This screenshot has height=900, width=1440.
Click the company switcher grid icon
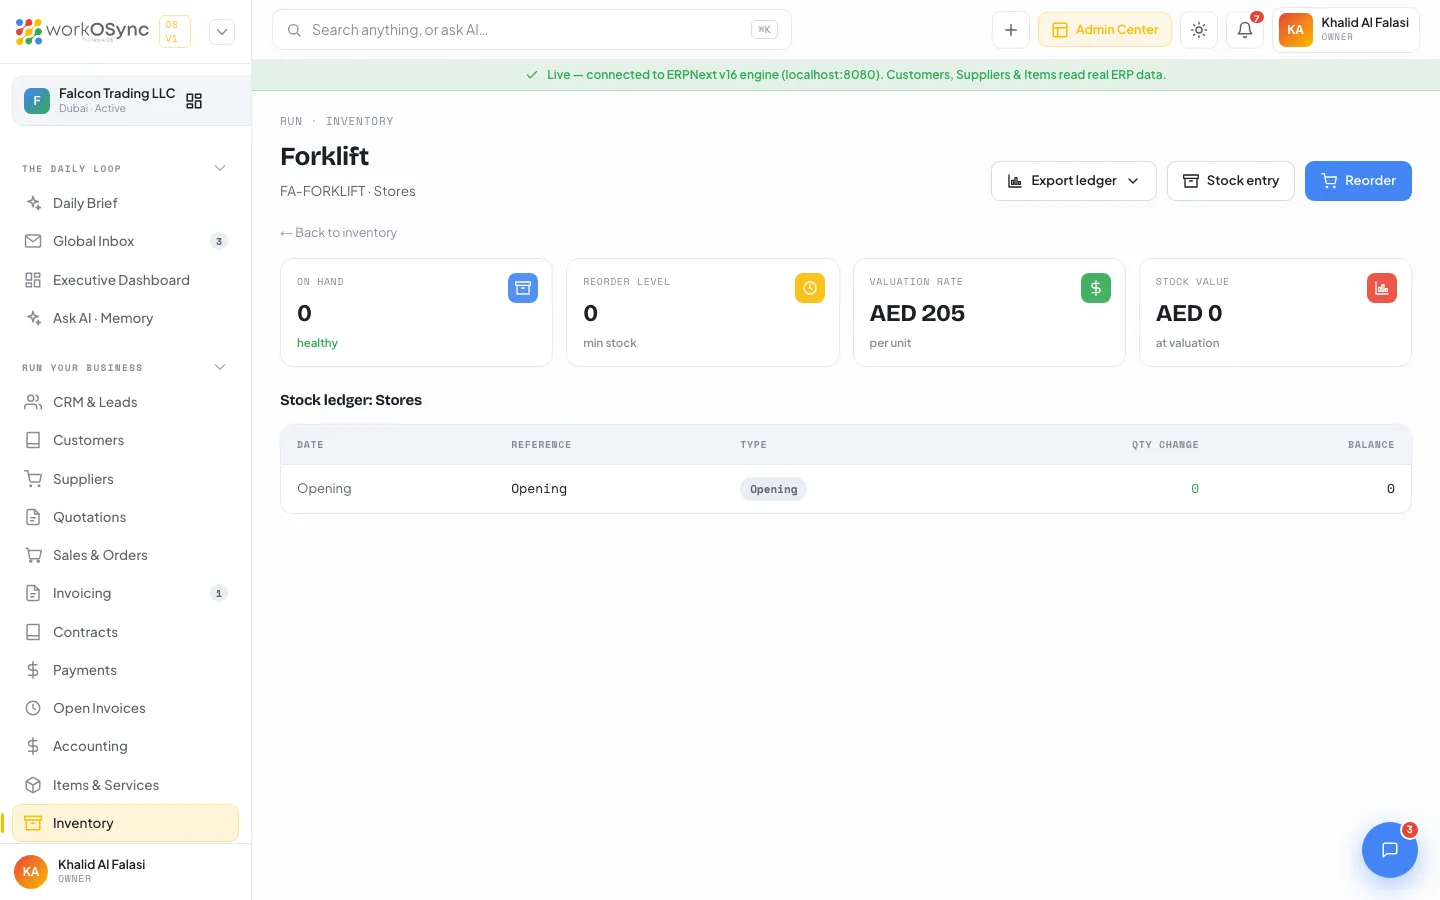194,101
